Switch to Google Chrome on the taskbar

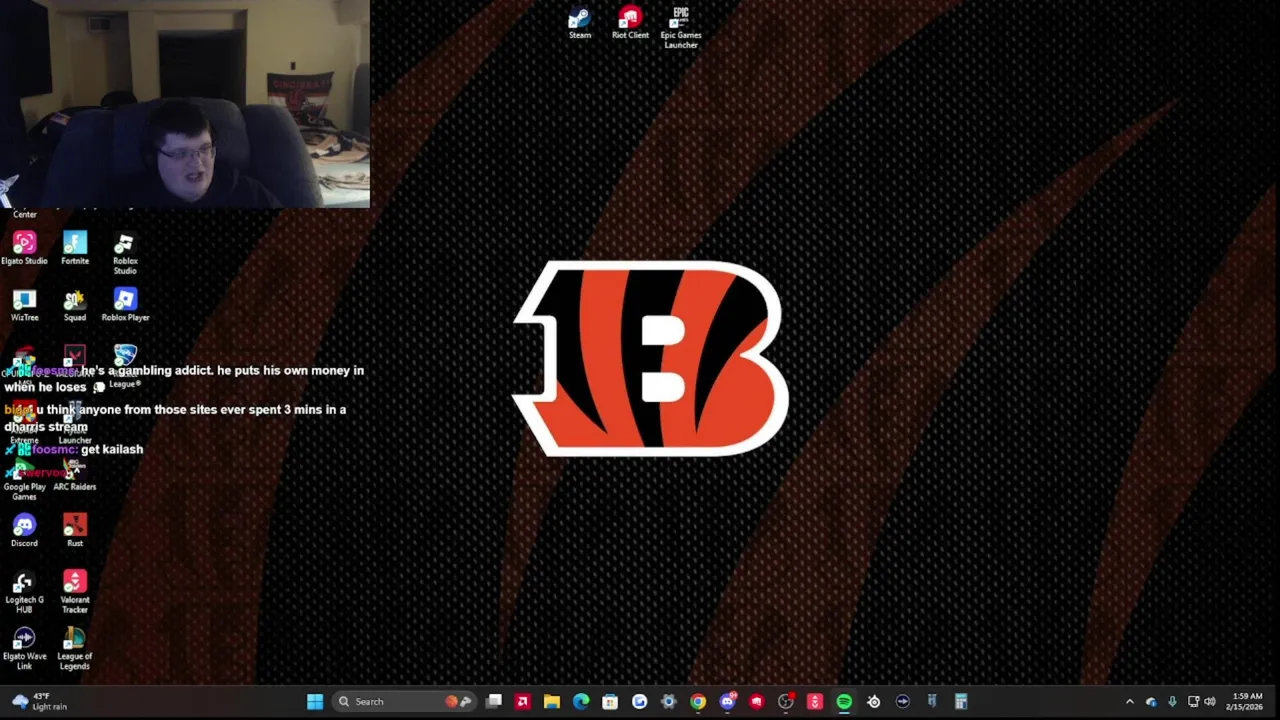698,702
